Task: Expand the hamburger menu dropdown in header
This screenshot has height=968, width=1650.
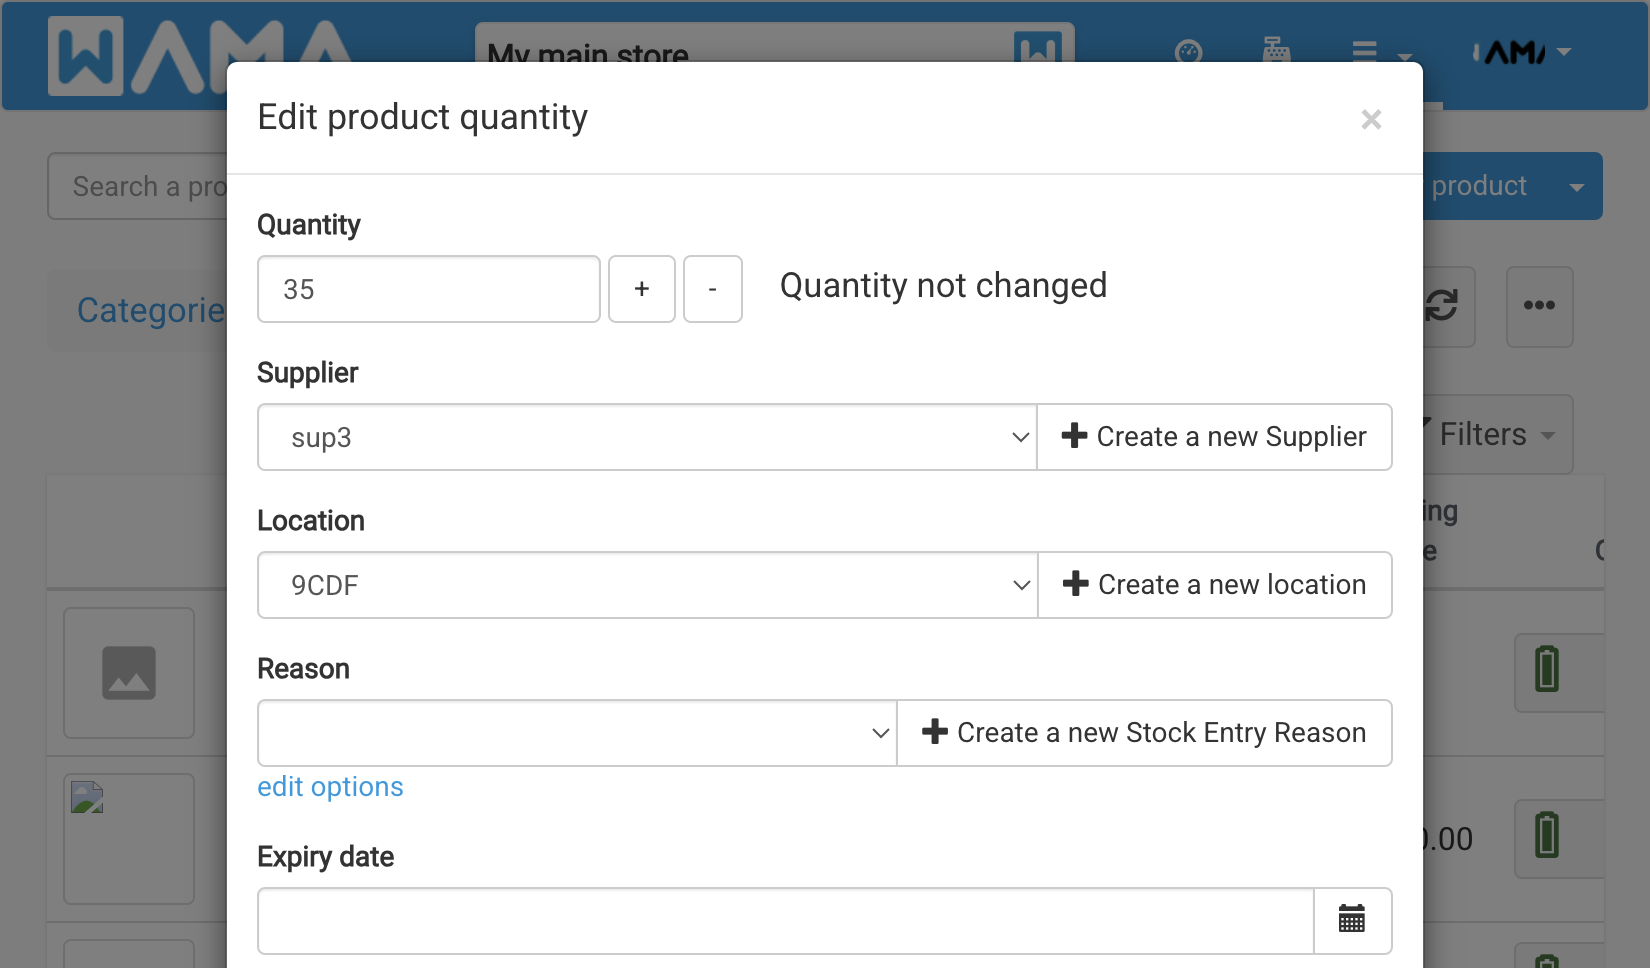Action: point(1381,53)
